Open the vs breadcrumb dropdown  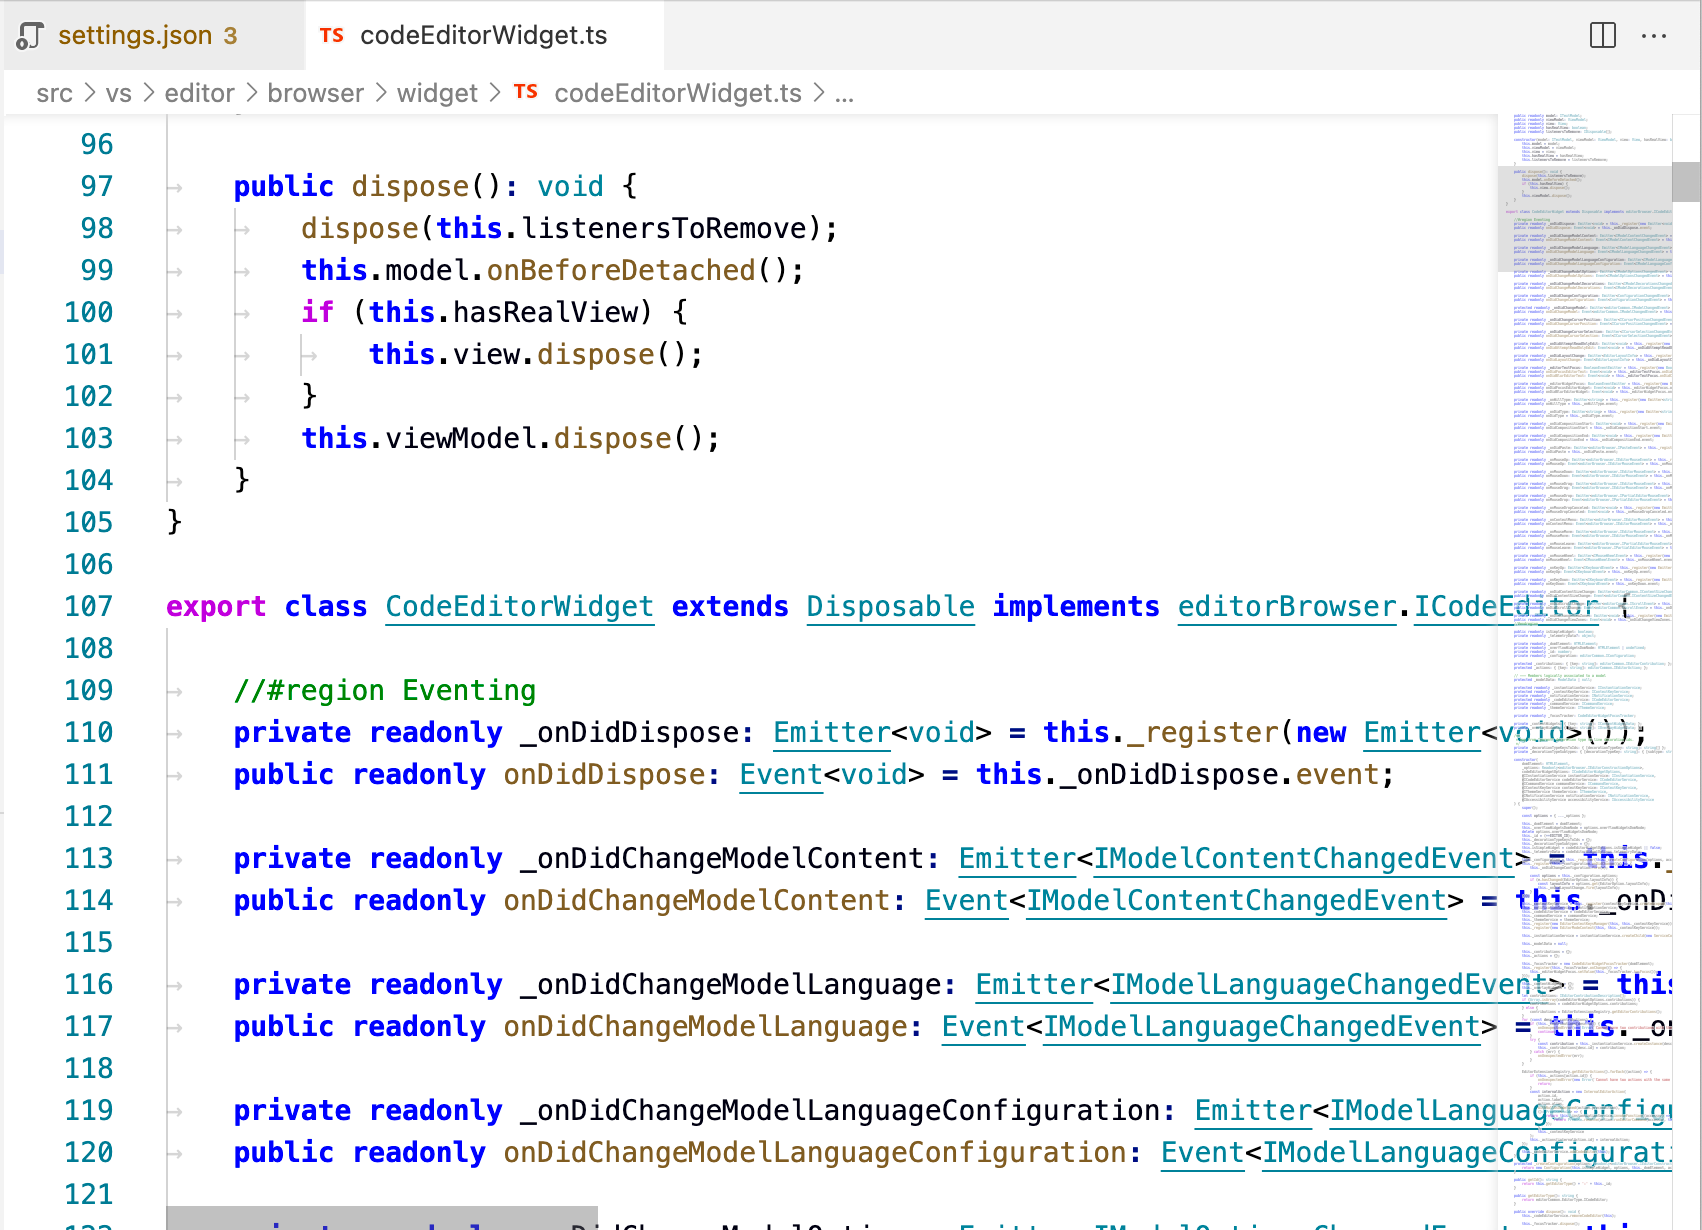(x=120, y=92)
